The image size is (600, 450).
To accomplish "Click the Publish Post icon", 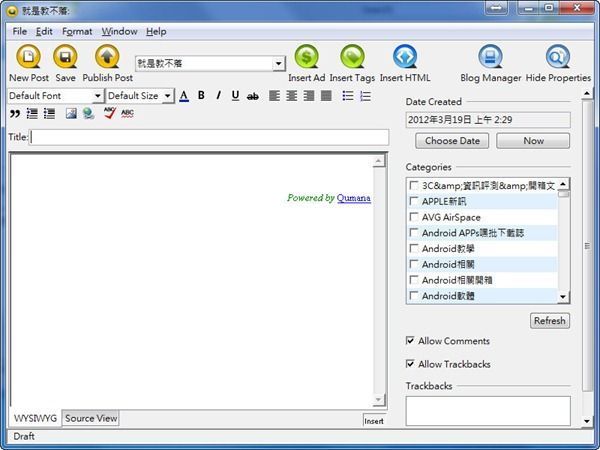I will coord(107,57).
